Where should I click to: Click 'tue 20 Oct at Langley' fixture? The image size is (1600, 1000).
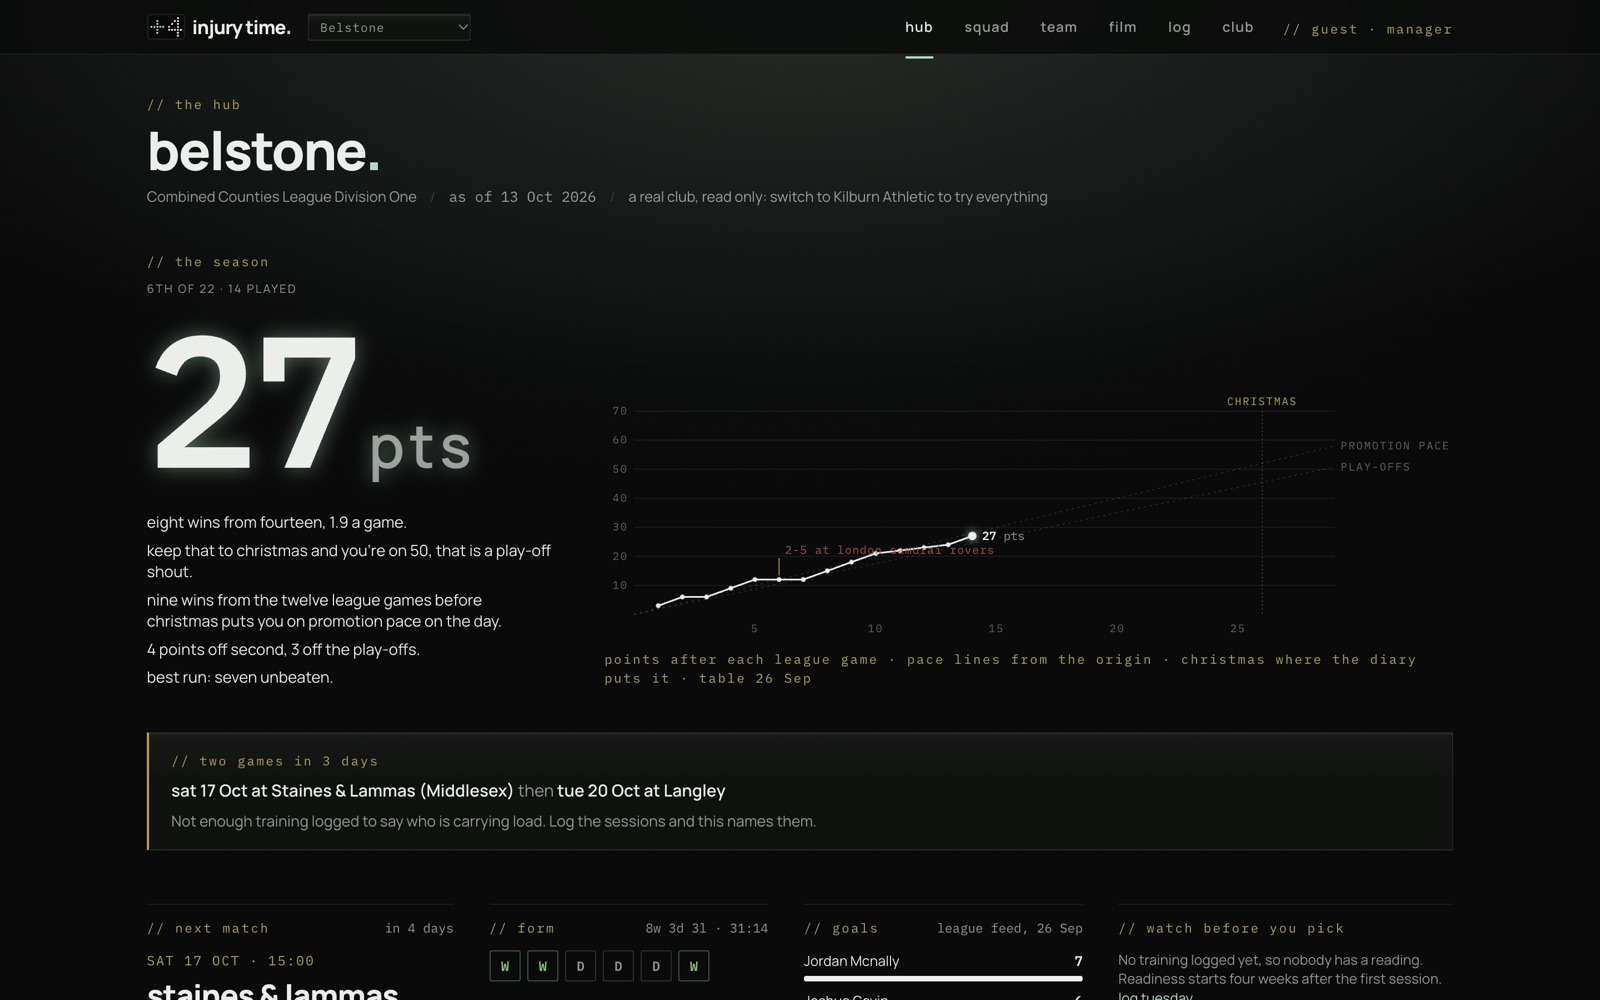641,791
